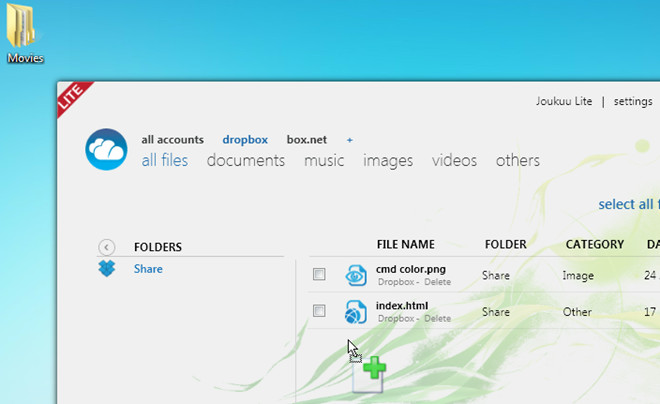
Task: Click Delete under cmd color.png
Action: coord(437,282)
